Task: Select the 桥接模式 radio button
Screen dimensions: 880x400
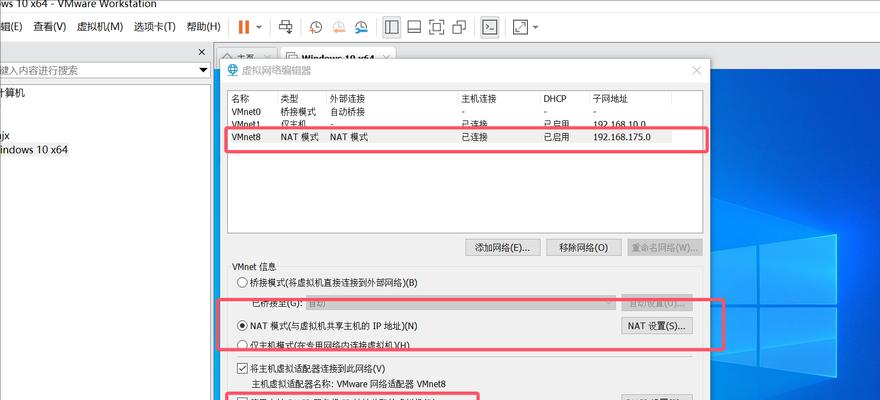Action: point(242,283)
